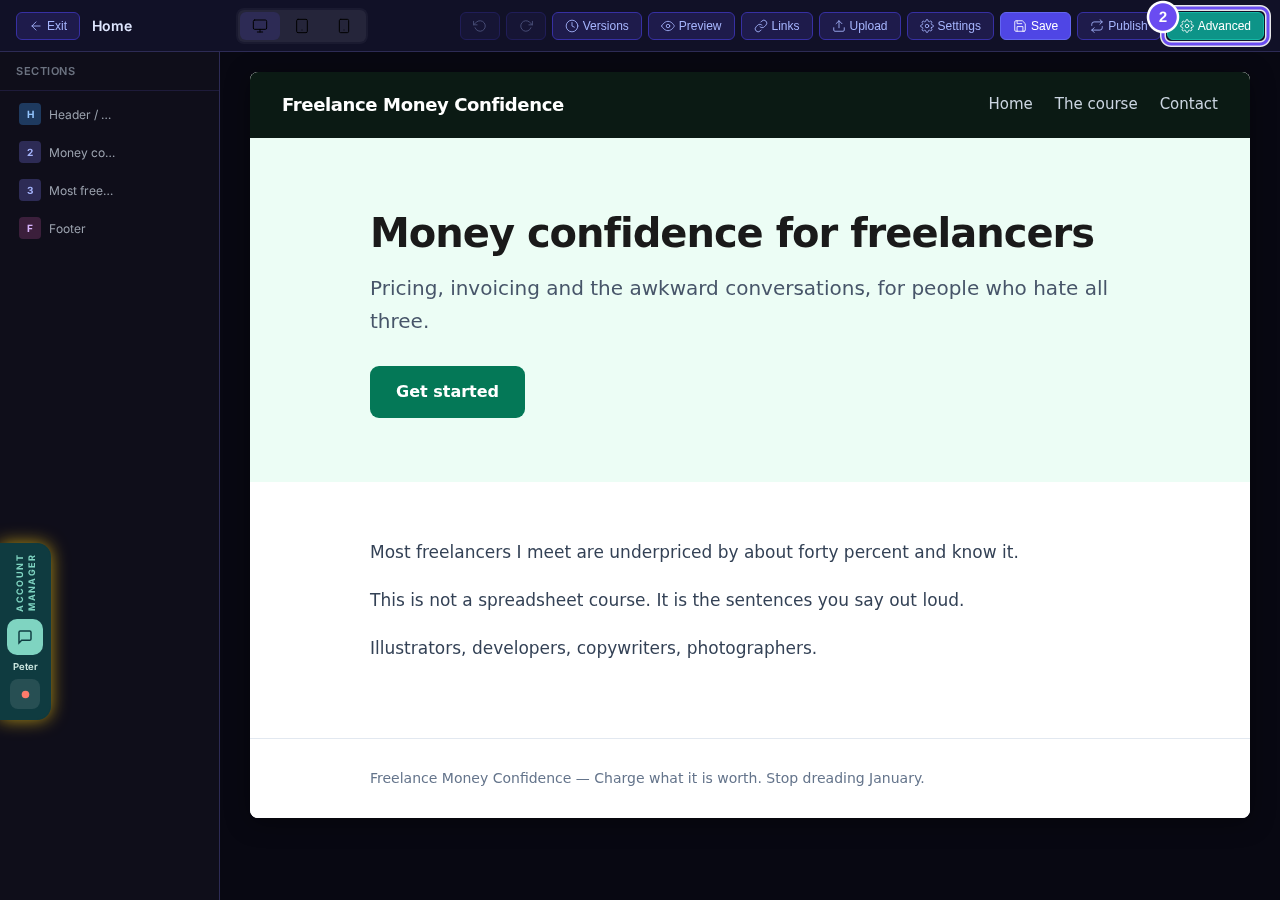Select the Money co... section
Image resolution: width=1280 pixels, height=900 pixels.
tap(109, 152)
